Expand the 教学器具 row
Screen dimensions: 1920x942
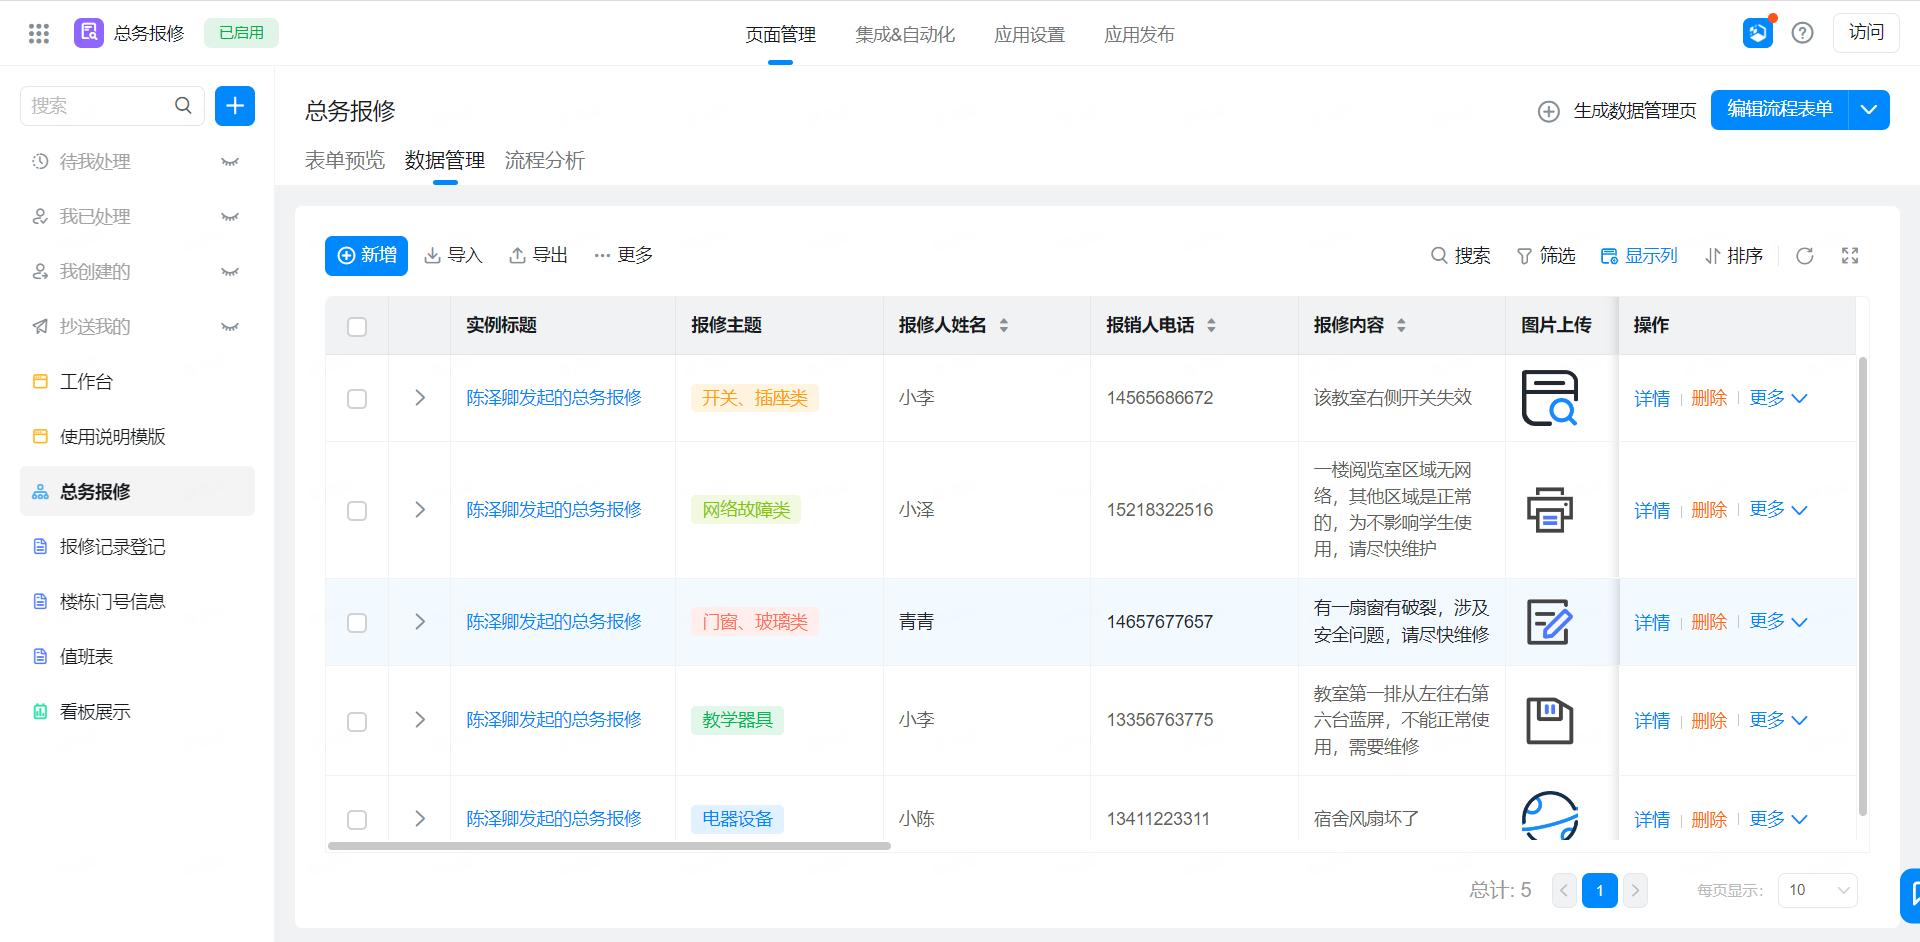(x=420, y=720)
